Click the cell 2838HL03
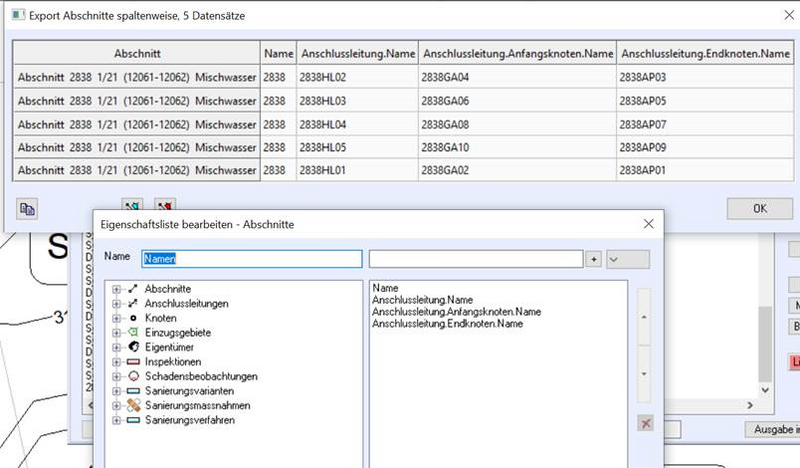The width and height of the screenshot is (800, 468). point(358,101)
